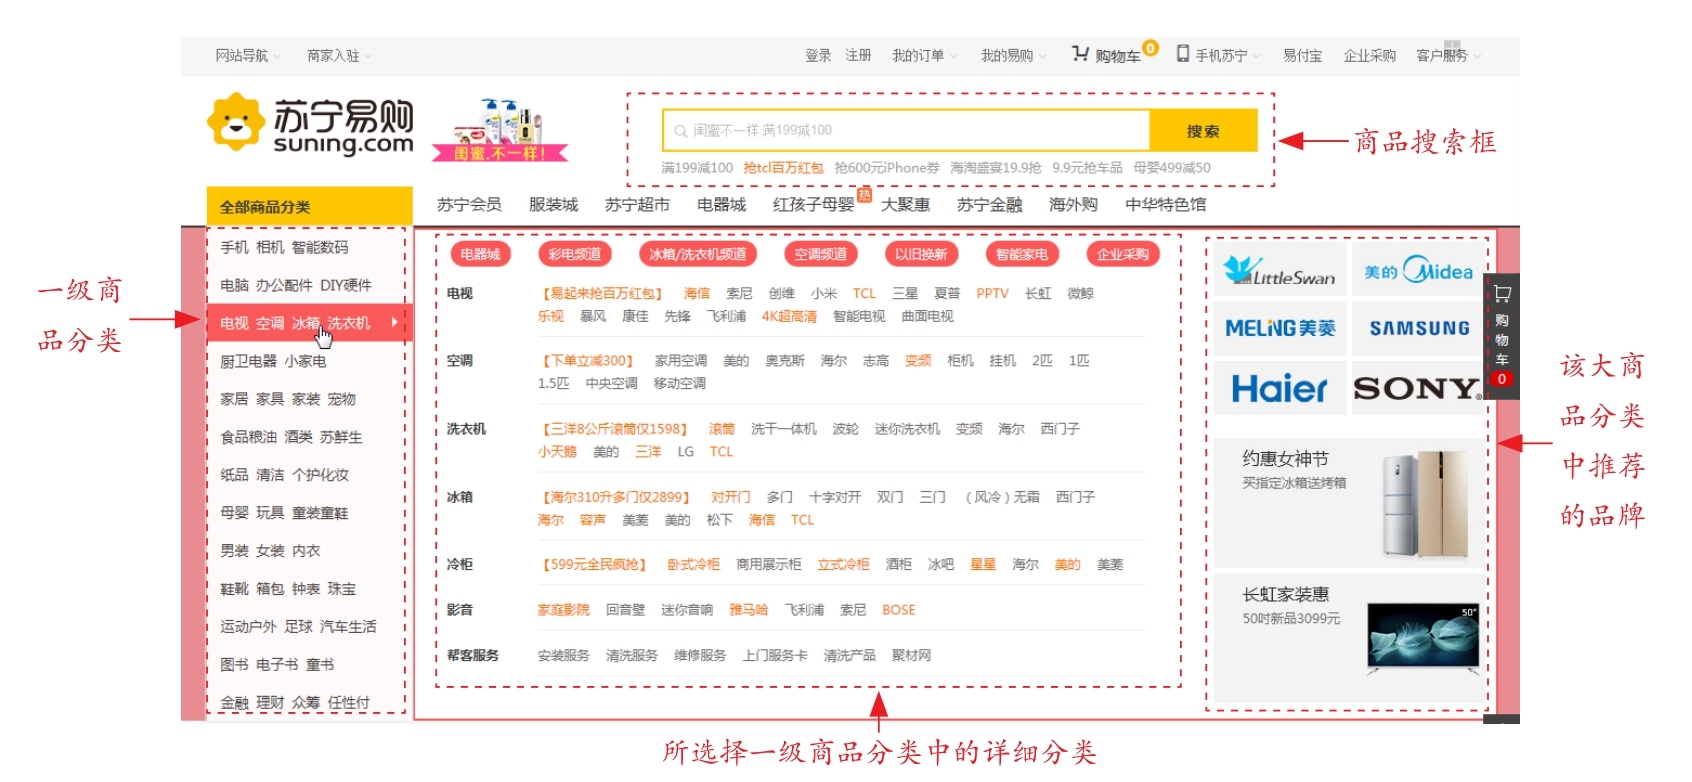
Task: Open the Haier brand logo
Action: (1279, 388)
